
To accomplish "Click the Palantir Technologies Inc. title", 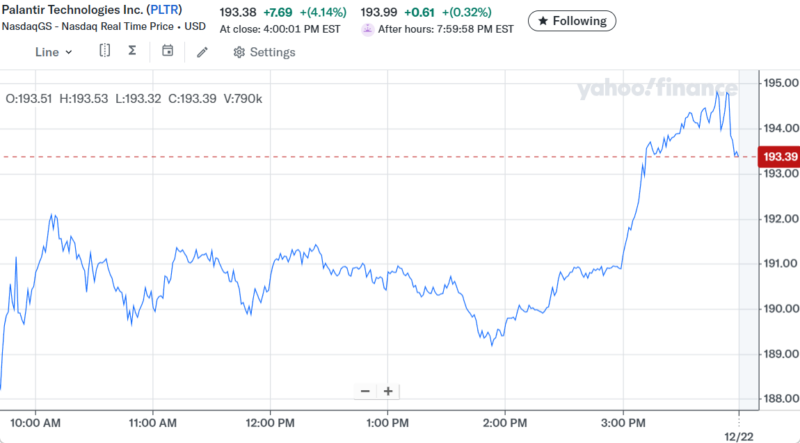I will pyautogui.click(x=72, y=10).
